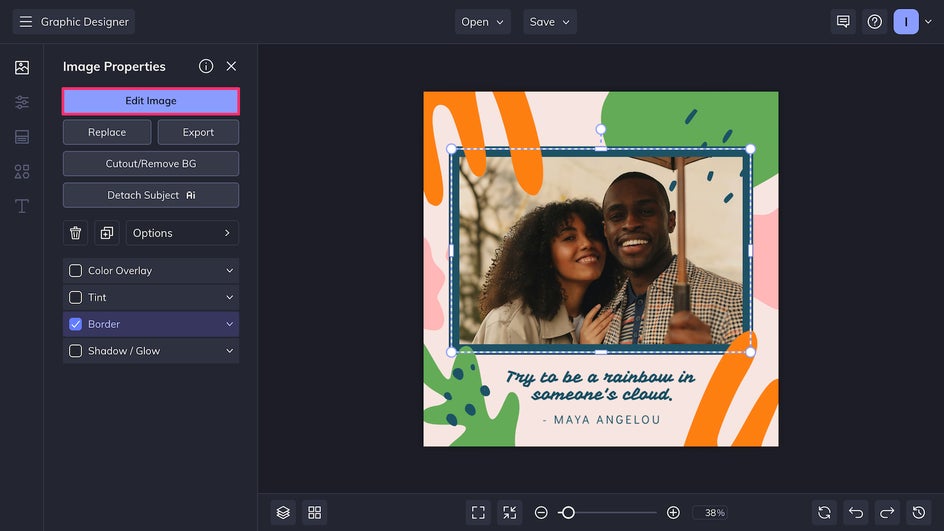Open the Layers panel icon
Screen dimensions: 944x531
click(x=283, y=512)
